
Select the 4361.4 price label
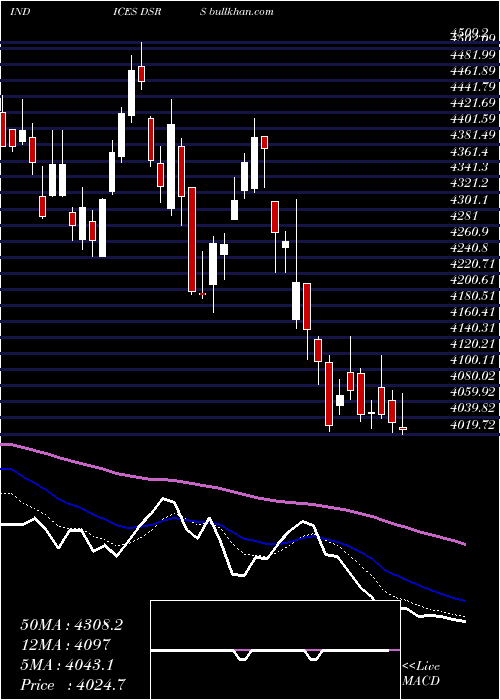coord(470,151)
